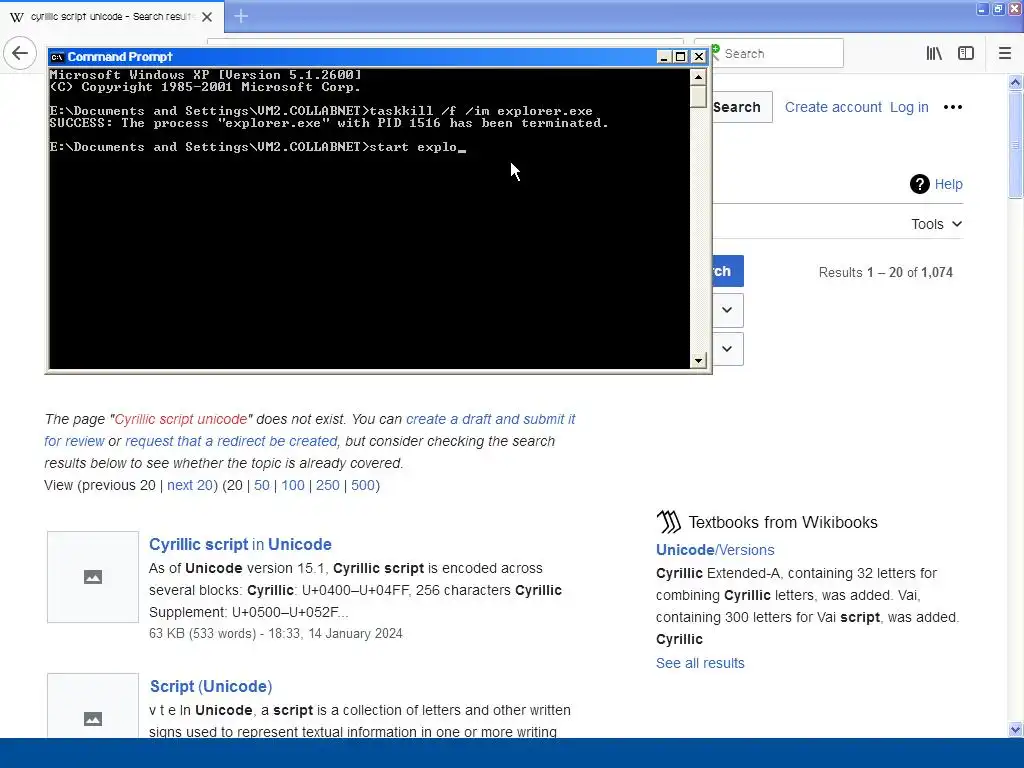Close the Wikipedia search results tab
The width and height of the screenshot is (1024, 768).
tap(207, 17)
